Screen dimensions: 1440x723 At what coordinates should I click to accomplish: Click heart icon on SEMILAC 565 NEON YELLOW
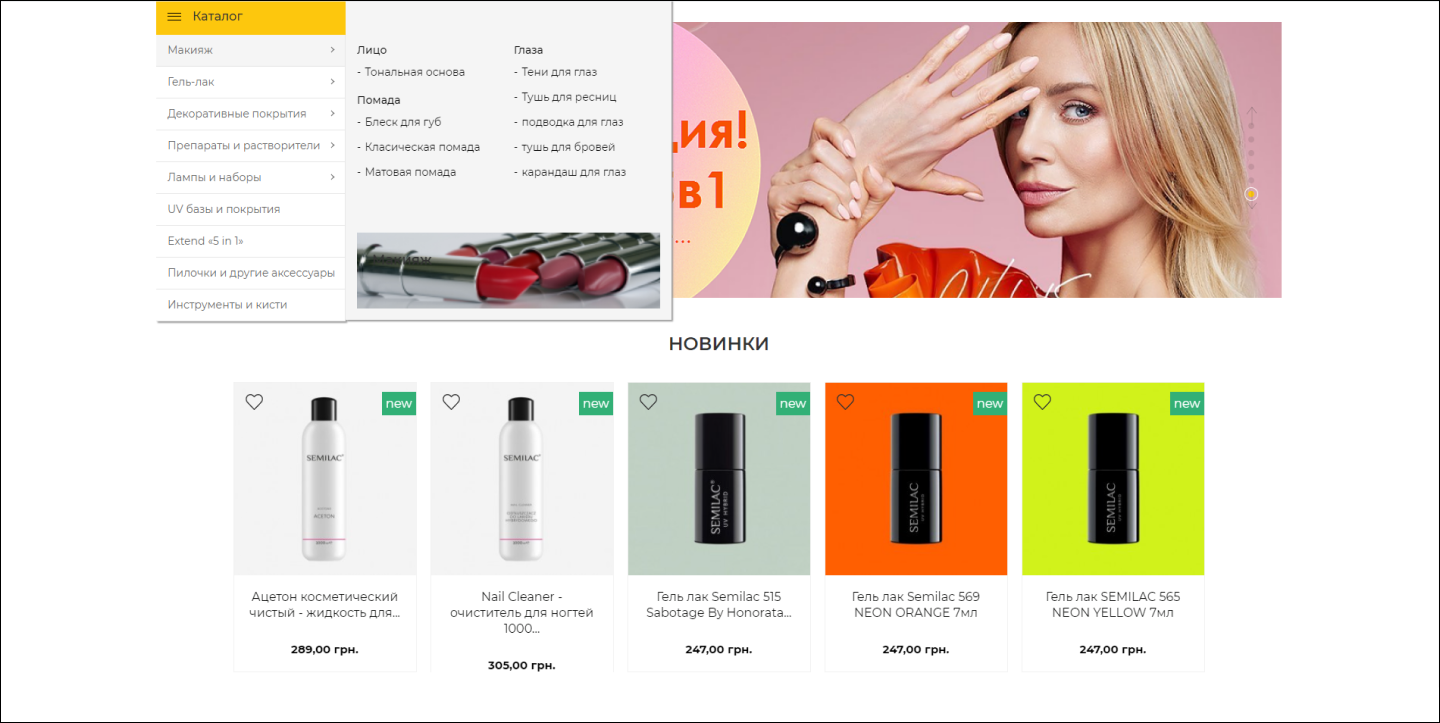coord(1042,402)
